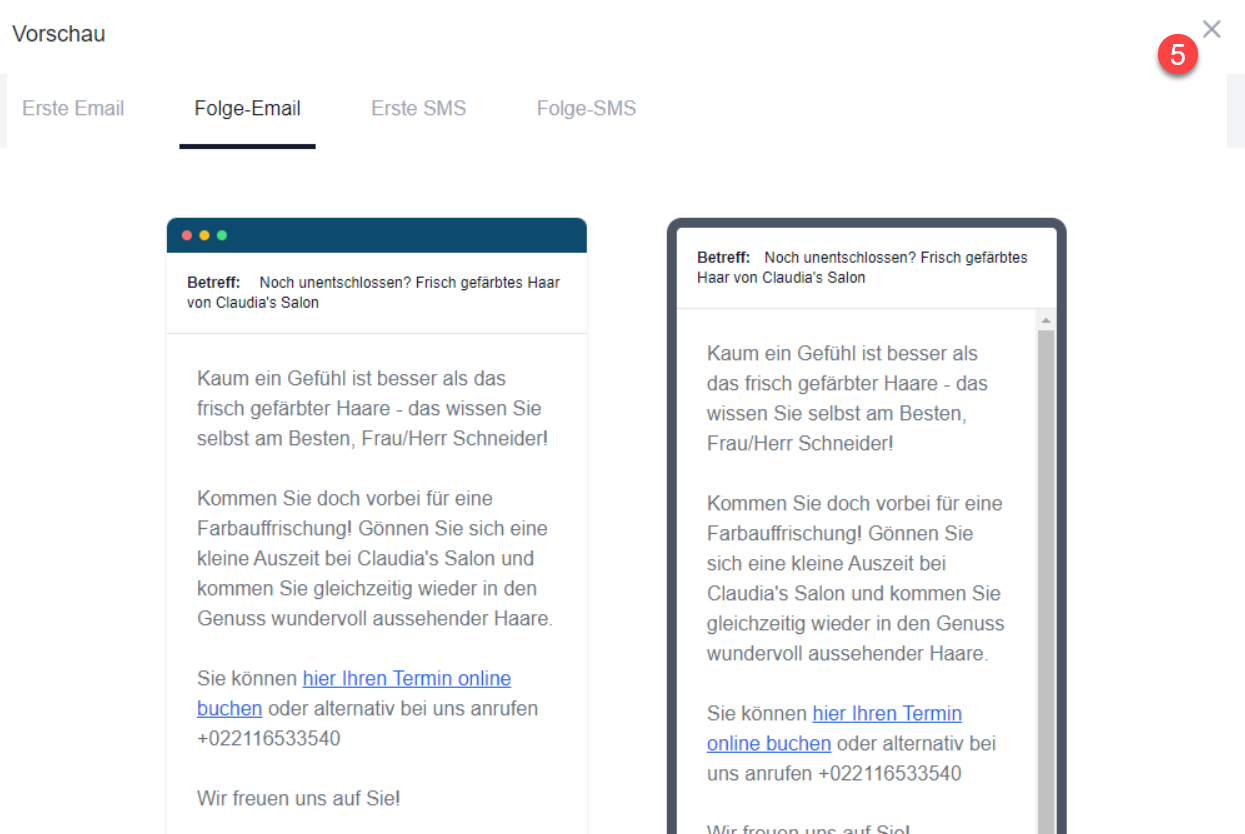This screenshot has height=834, width=1245.
Task: Click 'Genuss wundervoll aussehender Haare.' in desktop preview
Action: (x=375, y=619)
